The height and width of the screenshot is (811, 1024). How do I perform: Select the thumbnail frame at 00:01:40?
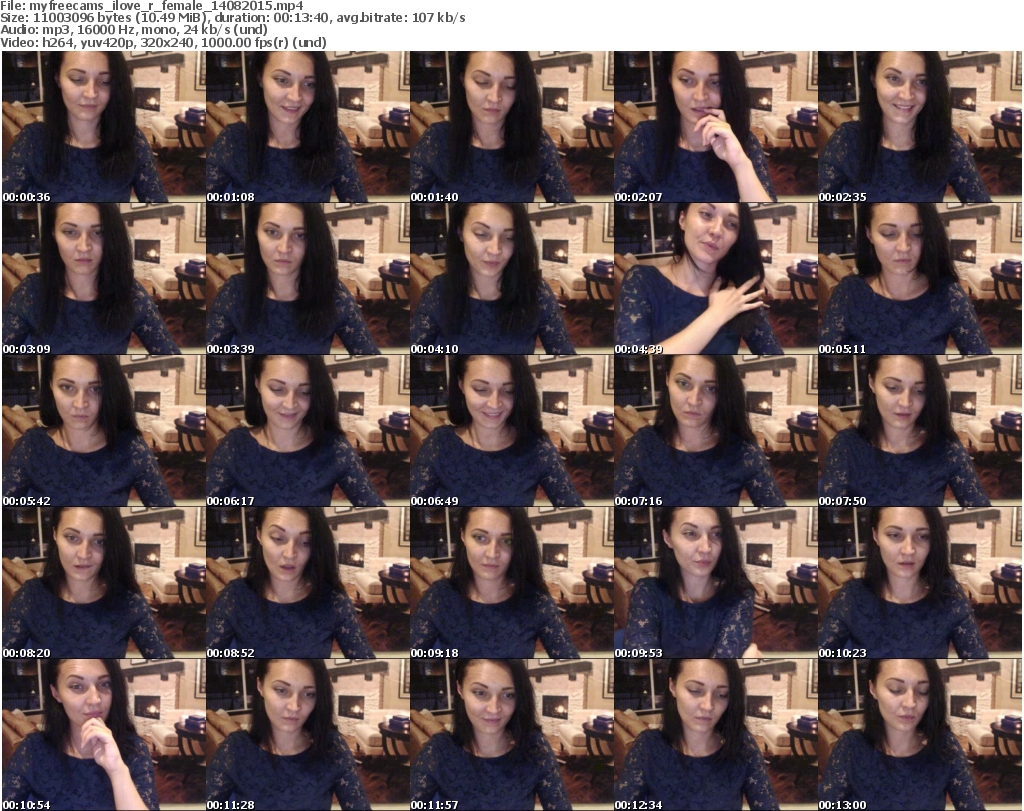coord(511,127)
